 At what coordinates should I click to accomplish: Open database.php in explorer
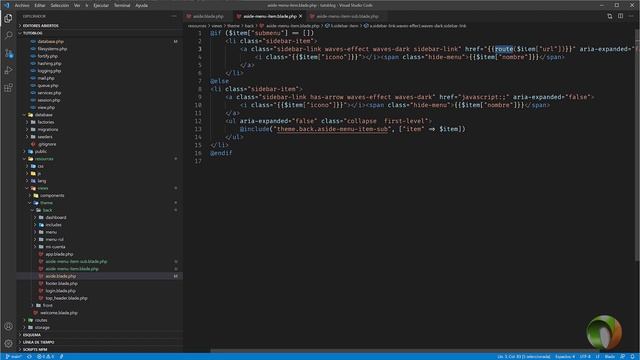(x=51, y=41)
